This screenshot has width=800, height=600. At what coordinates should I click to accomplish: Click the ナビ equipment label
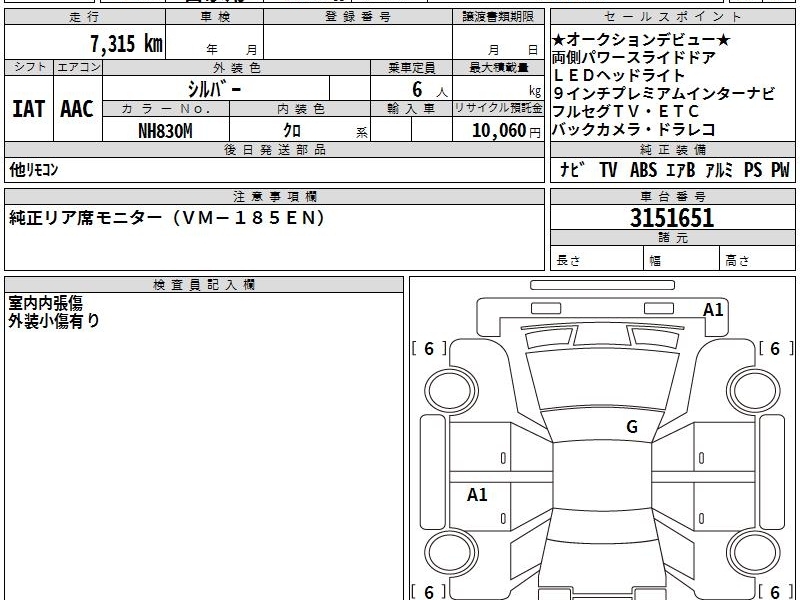coord(572,169)
